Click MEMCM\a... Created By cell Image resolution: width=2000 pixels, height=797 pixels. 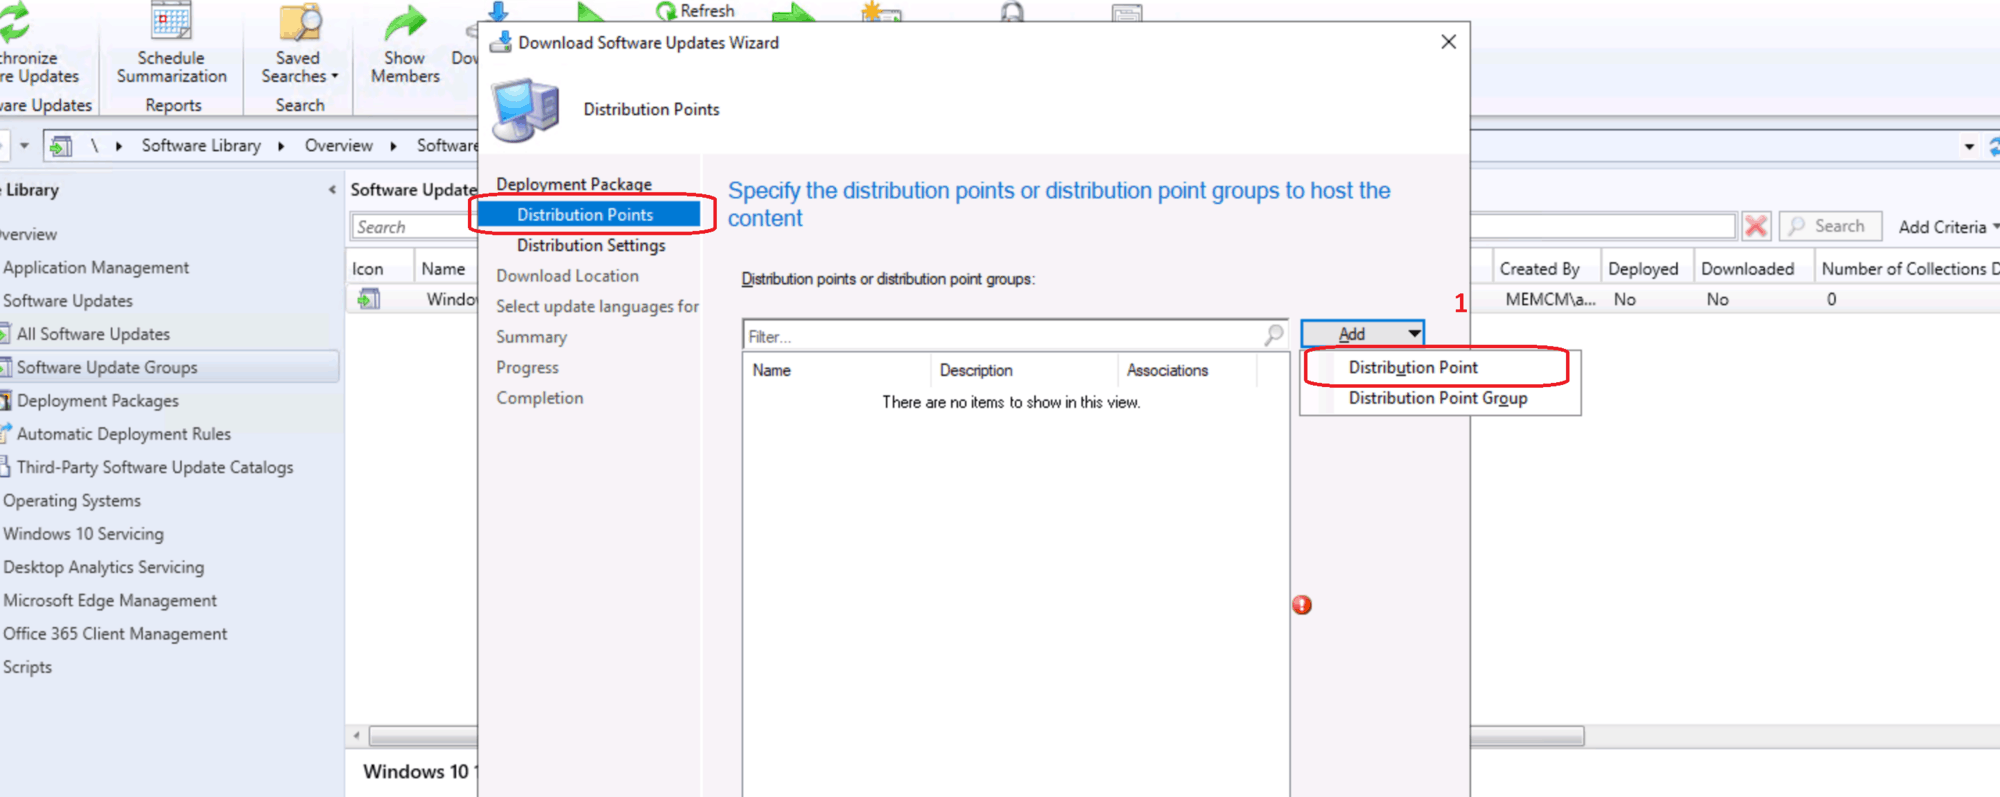tap(1550, 299)
